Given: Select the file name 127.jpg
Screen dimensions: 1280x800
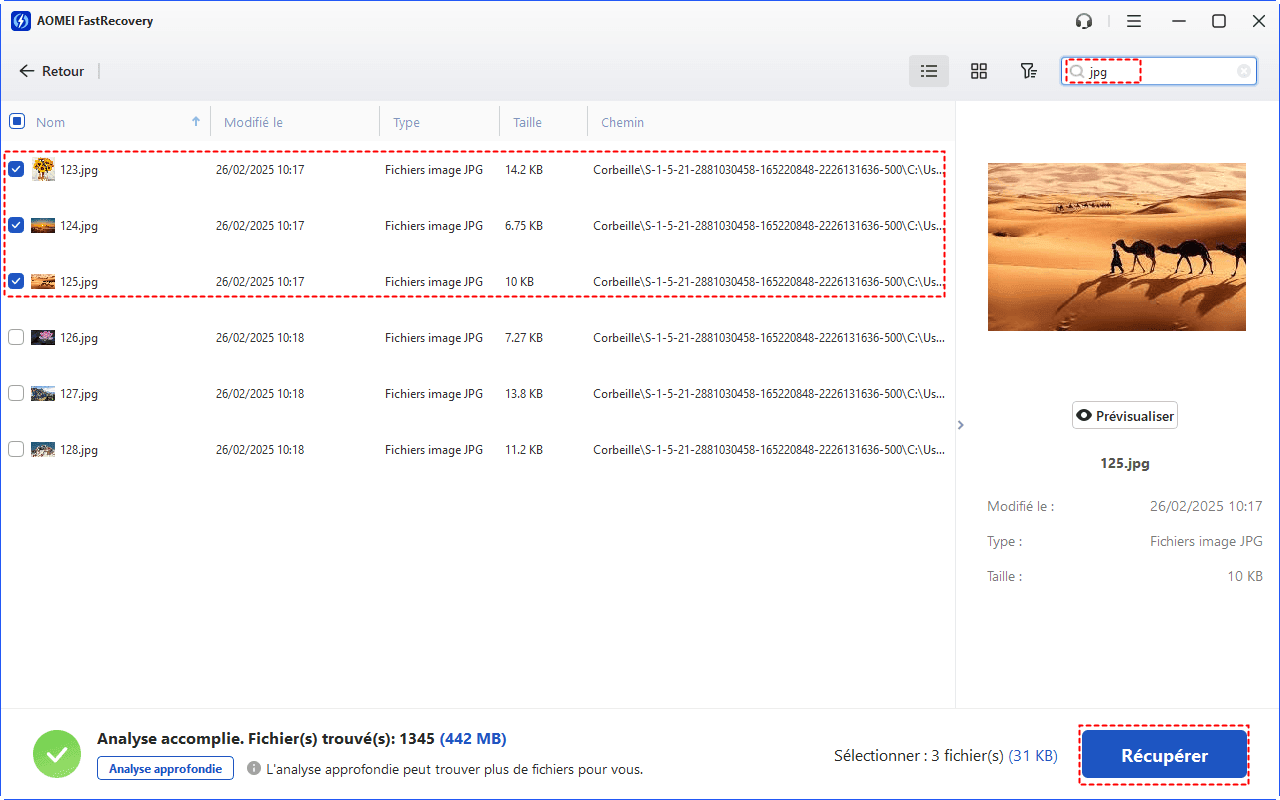Looking at the screenshot, I should (79, 394).
